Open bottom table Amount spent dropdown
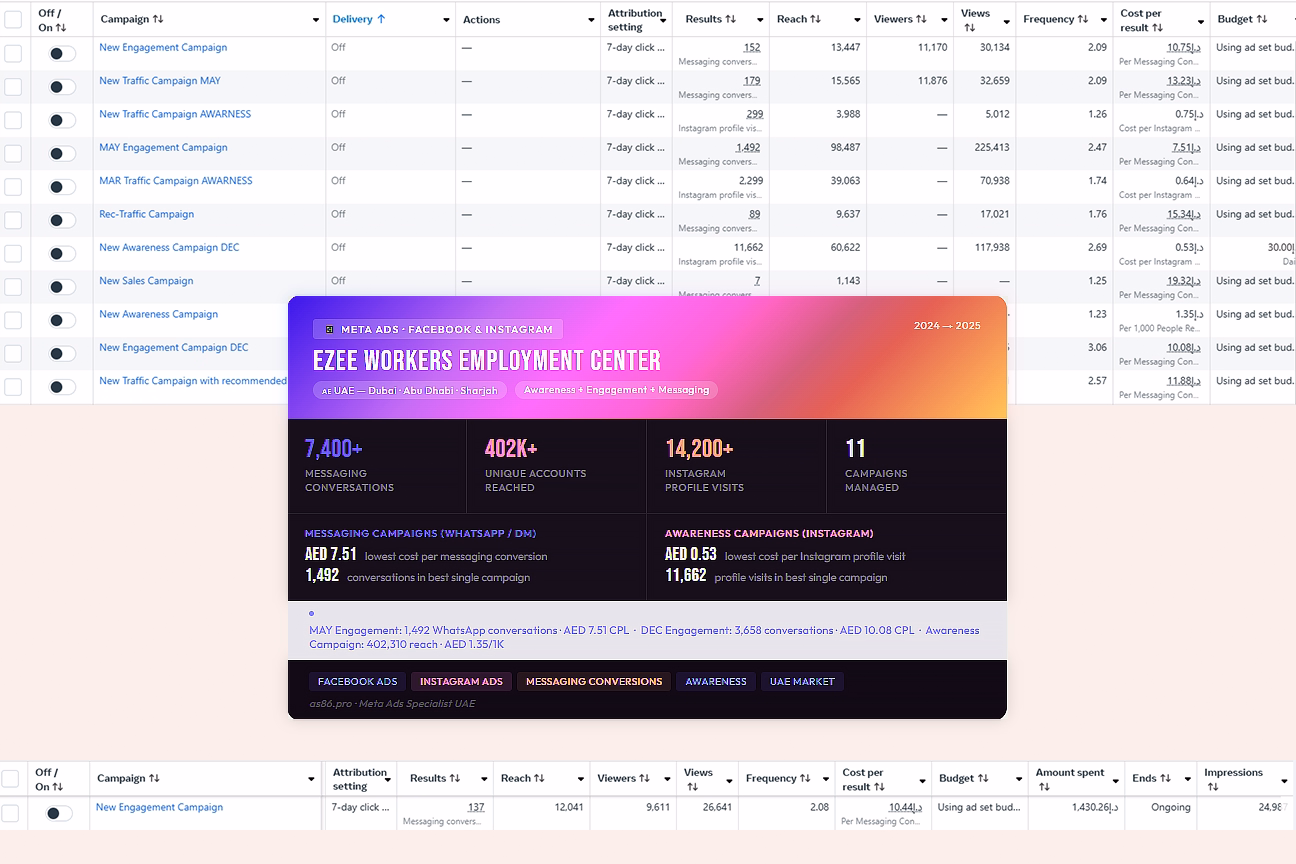The height and width of the screenshot is (864, 1296). pyautogui.click(x=1118, y=779)
